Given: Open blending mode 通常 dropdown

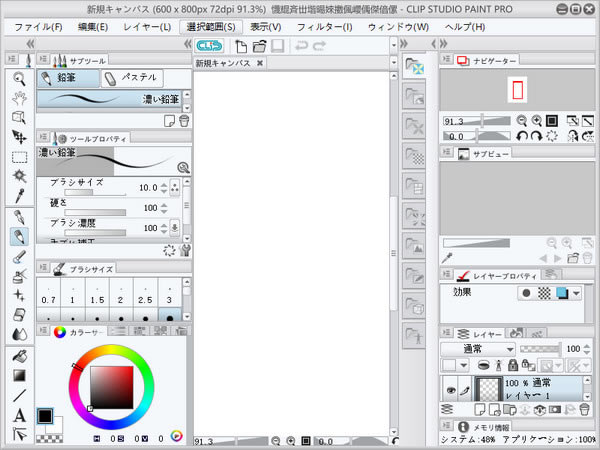Looking at the screenshot, I should pos(477,349).
